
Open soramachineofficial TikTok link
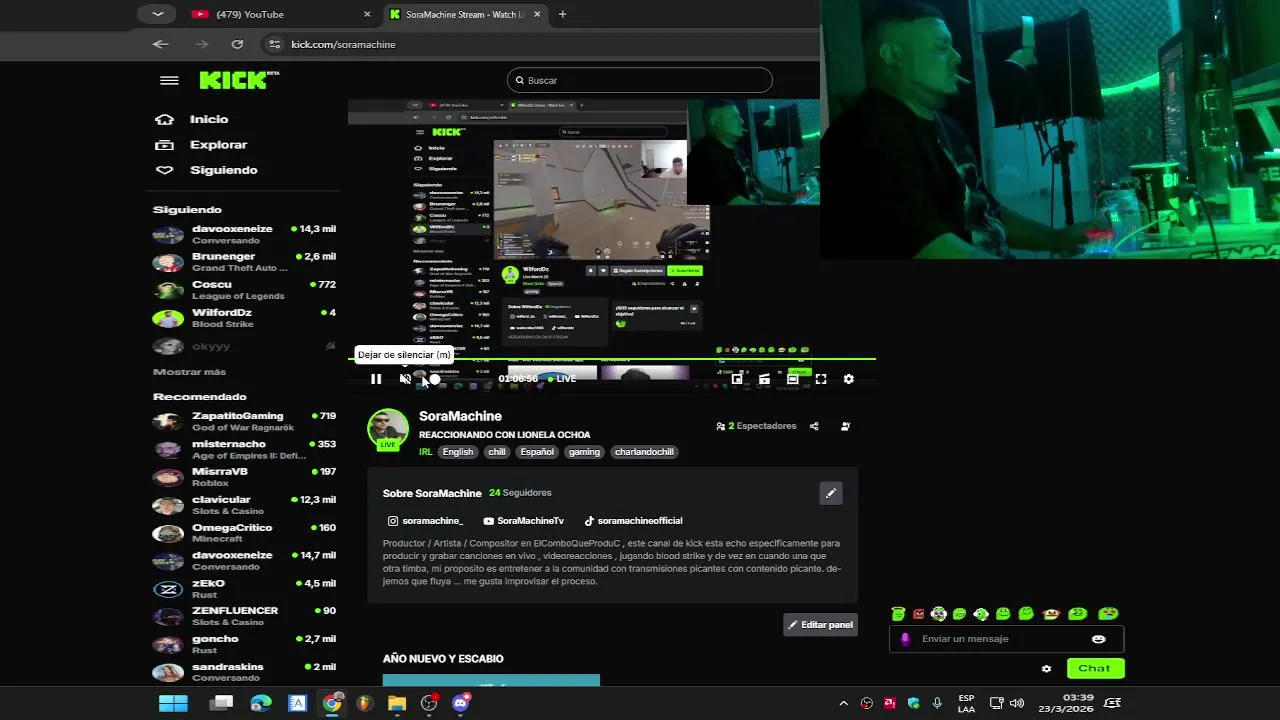633,521
